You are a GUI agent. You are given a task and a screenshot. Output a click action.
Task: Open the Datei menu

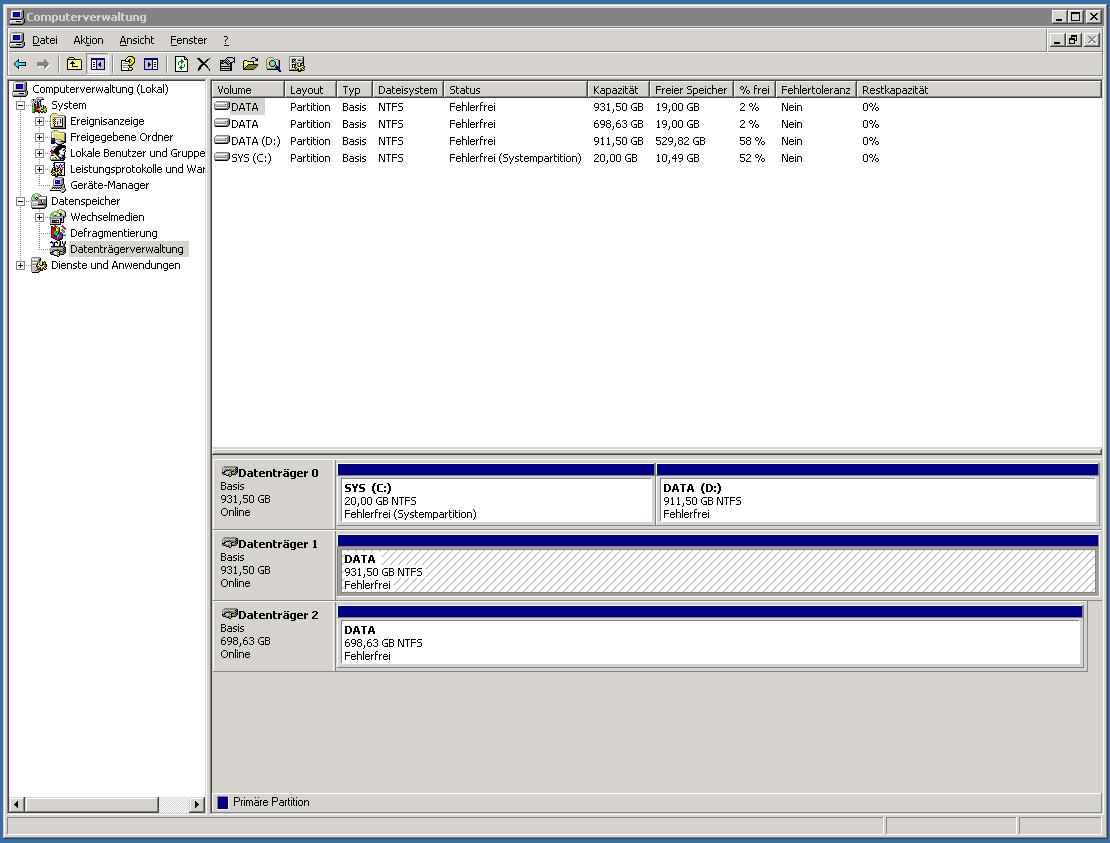coord(45,40)
